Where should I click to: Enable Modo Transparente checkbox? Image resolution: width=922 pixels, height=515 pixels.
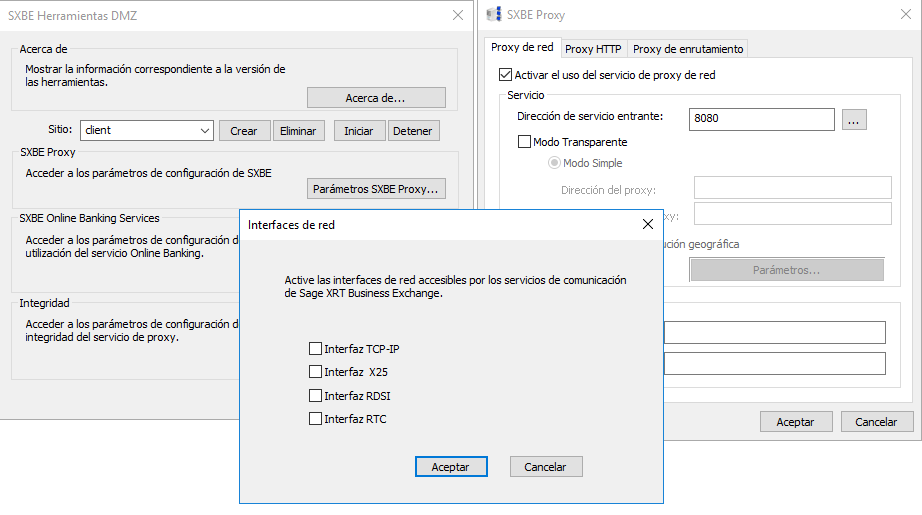click(x=524, y=142)
